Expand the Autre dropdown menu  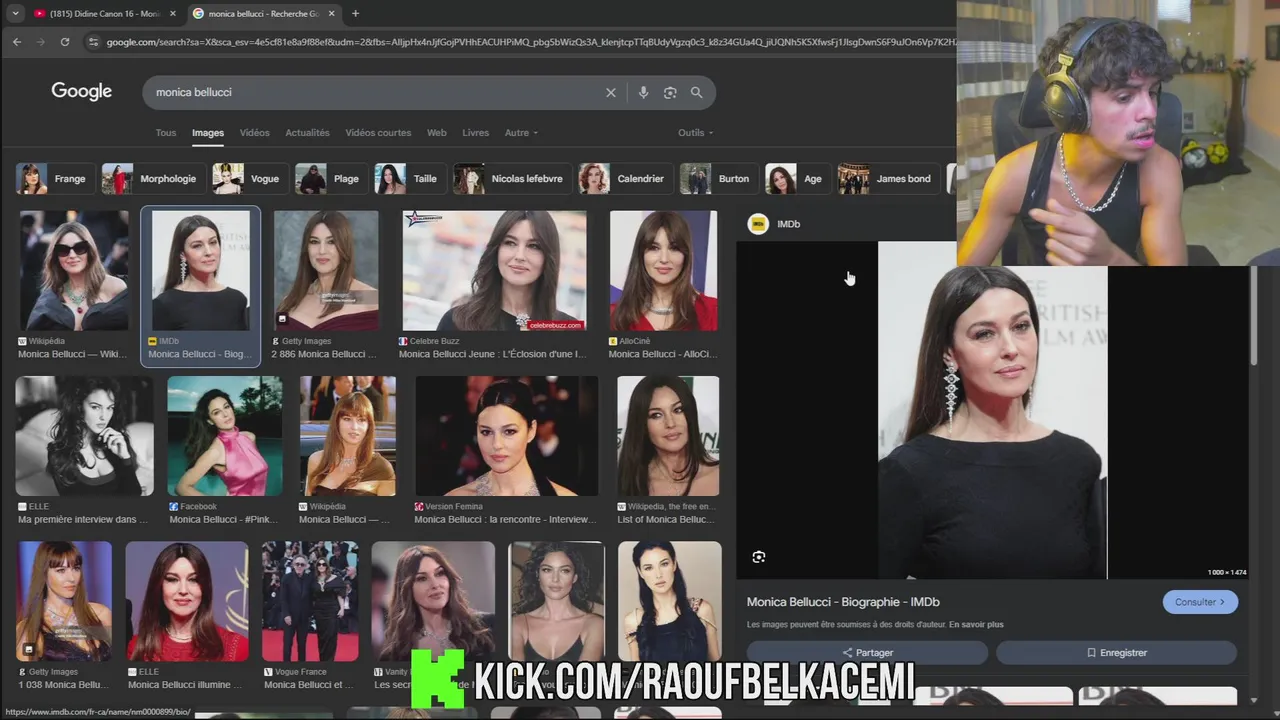coord(521,133)
